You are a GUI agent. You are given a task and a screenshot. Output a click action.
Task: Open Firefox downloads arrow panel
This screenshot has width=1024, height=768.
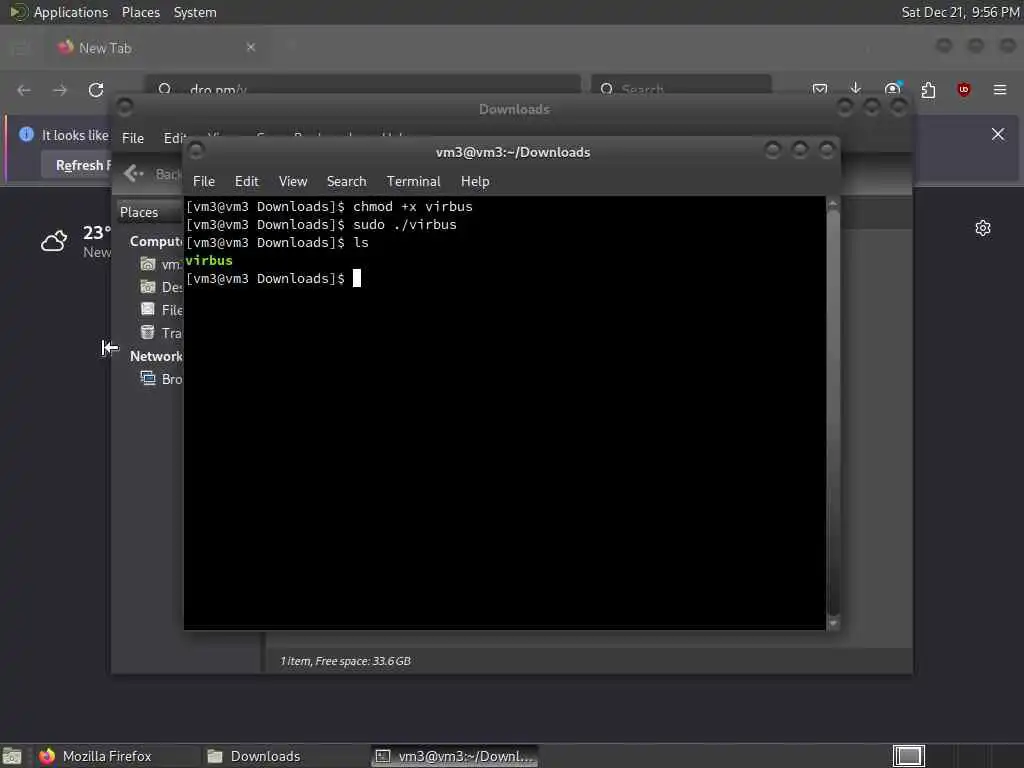pyautogui.click(x=856, y=89)
